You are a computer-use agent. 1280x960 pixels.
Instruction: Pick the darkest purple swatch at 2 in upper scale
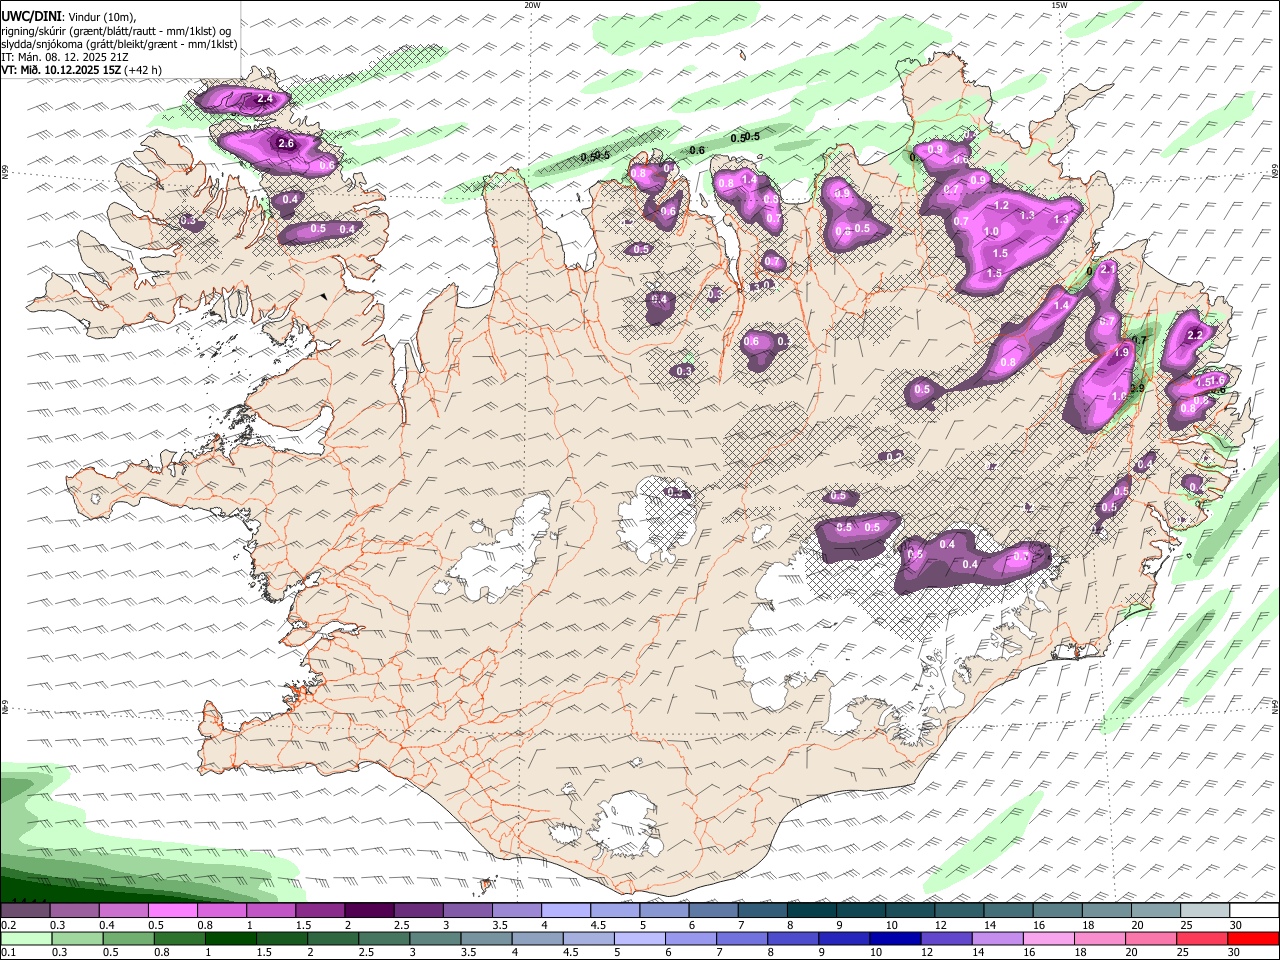point(369,910)
